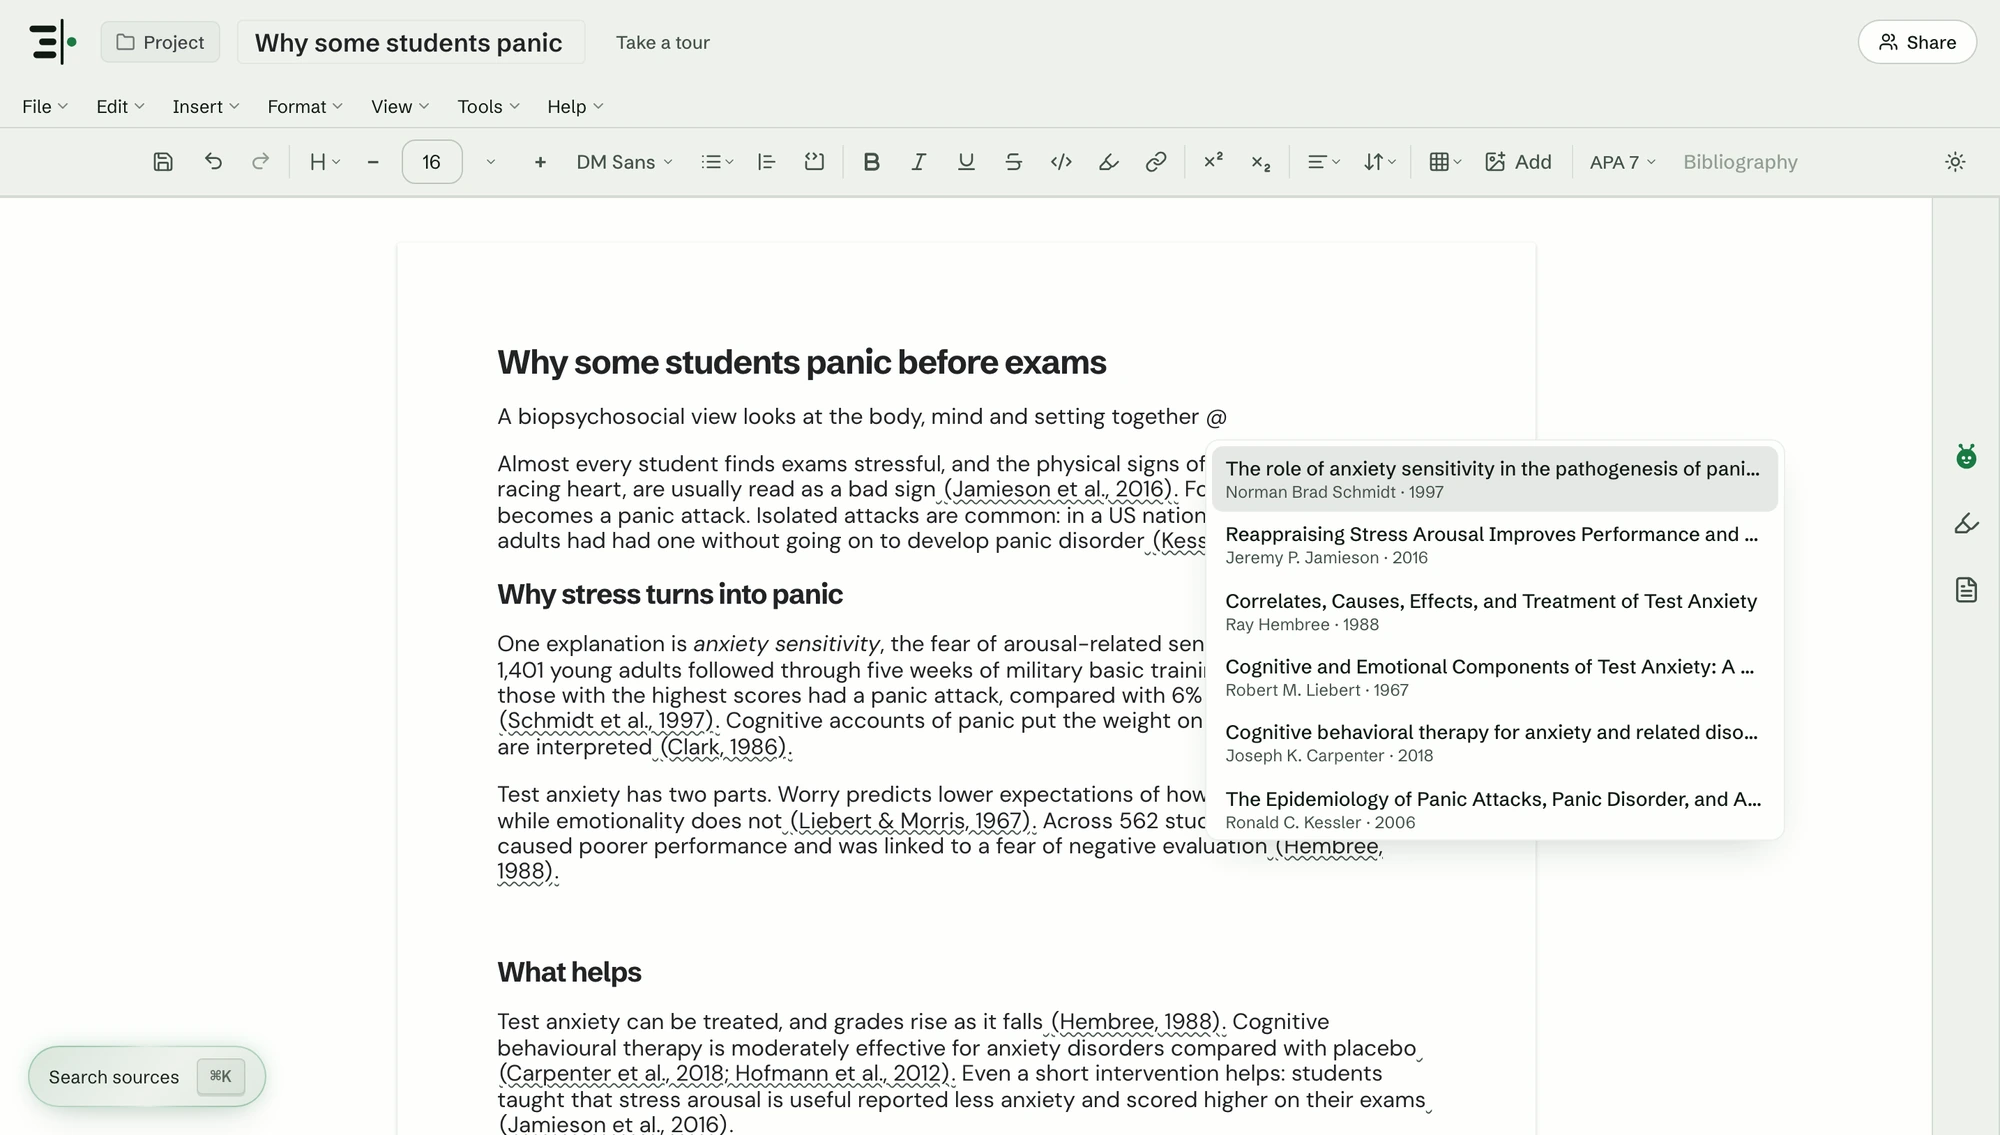Select the Jeremy P. Jamieson 2016 source
The height and width of the screenshot is (1135, 2000).
(x=1494, y=545)
